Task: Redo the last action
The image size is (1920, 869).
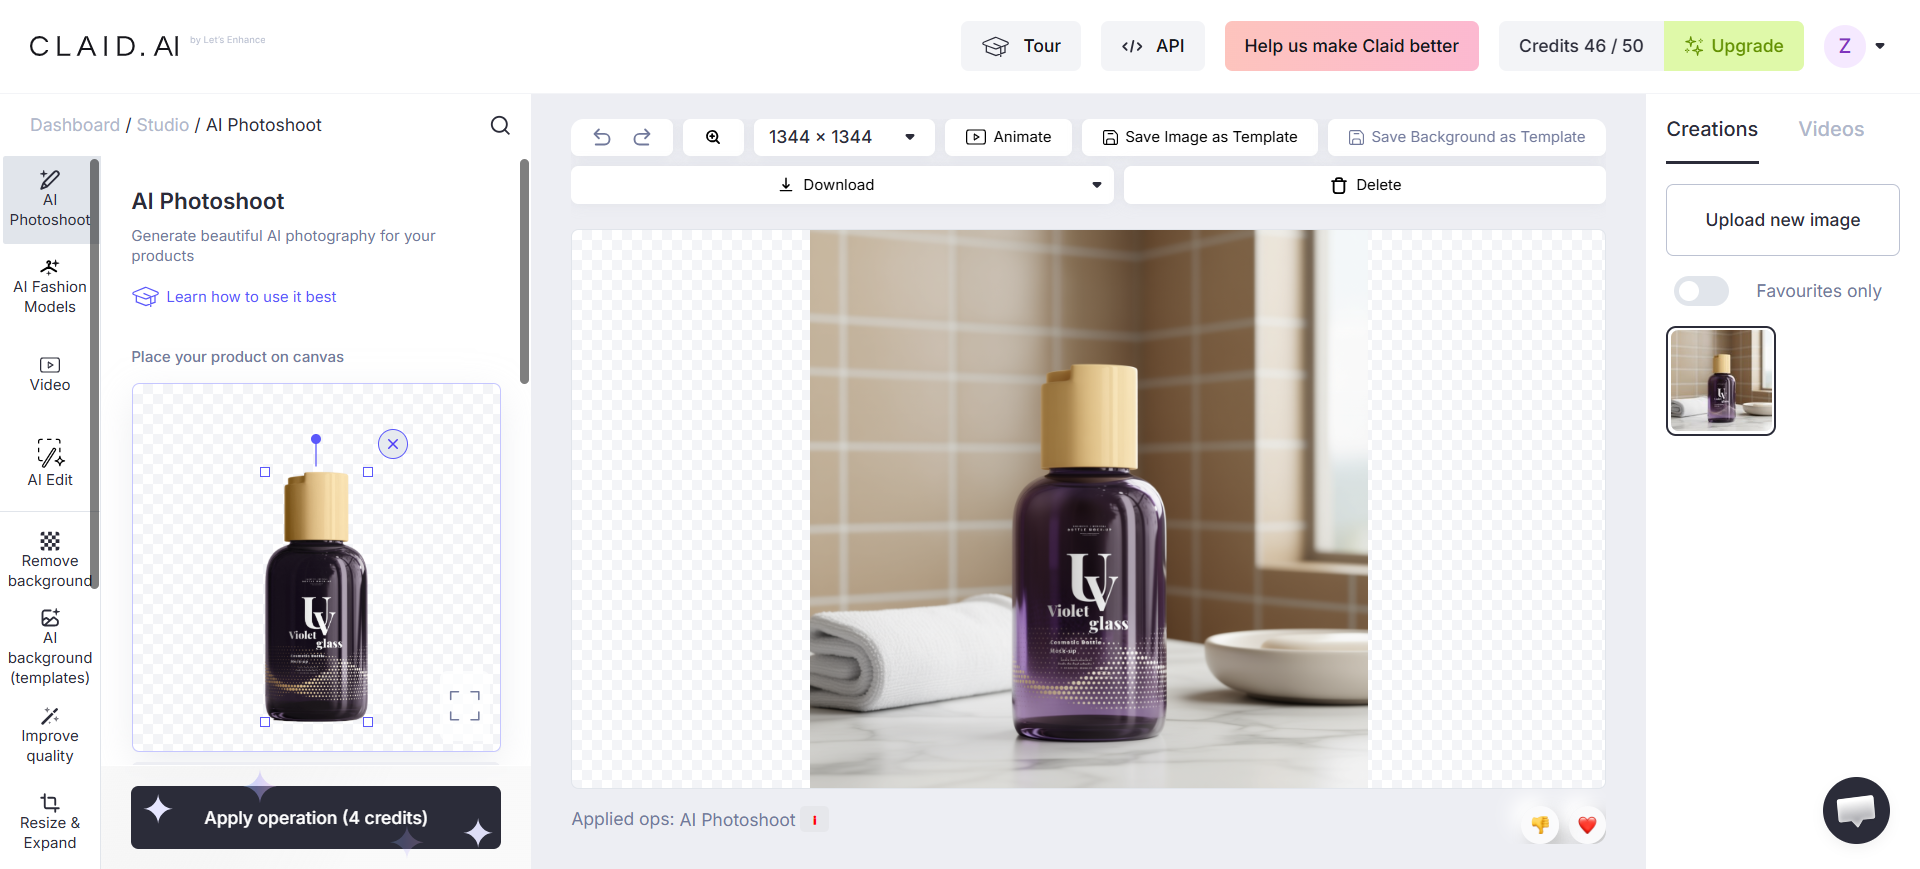Action: (642, 137)
